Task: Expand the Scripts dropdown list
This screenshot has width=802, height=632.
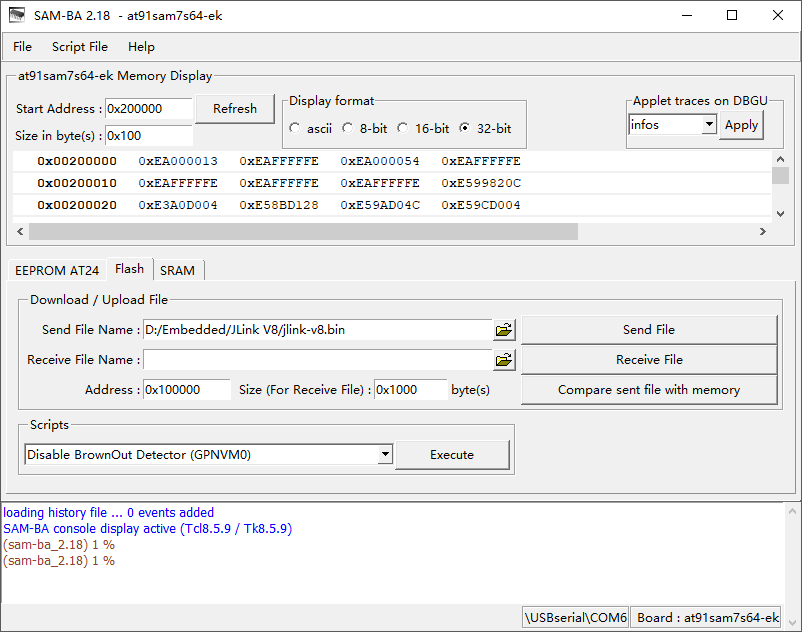Action: [385, 454]
